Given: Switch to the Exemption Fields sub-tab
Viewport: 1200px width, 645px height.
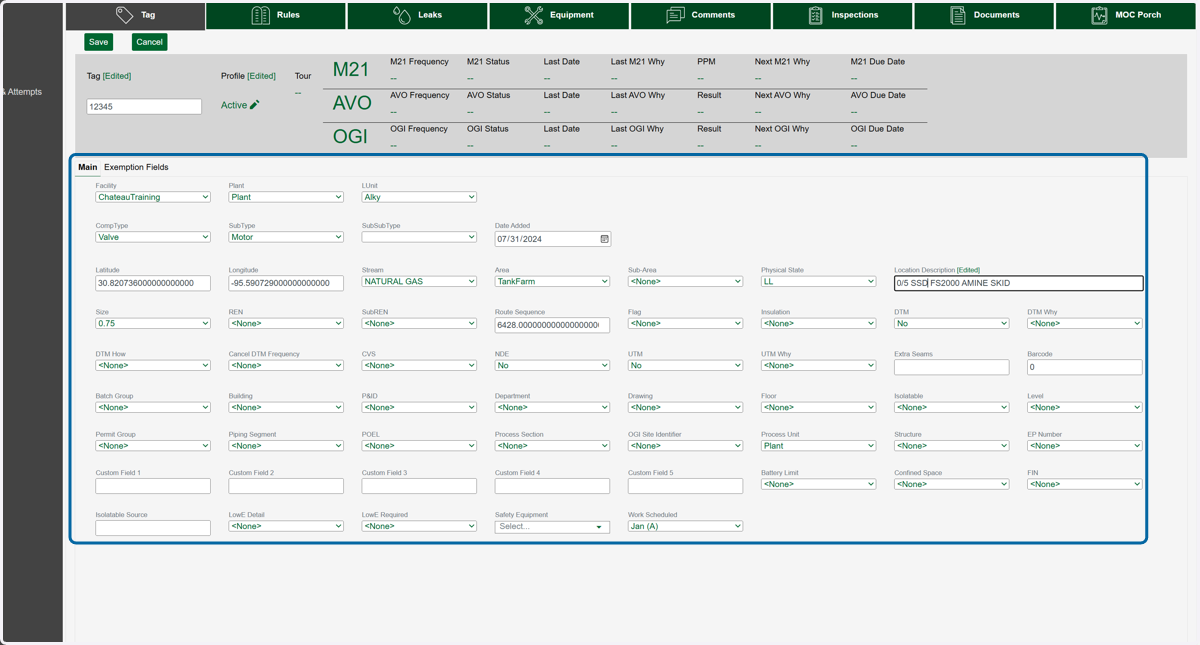Looking at the screenshot, I should (x=136, y=167).
